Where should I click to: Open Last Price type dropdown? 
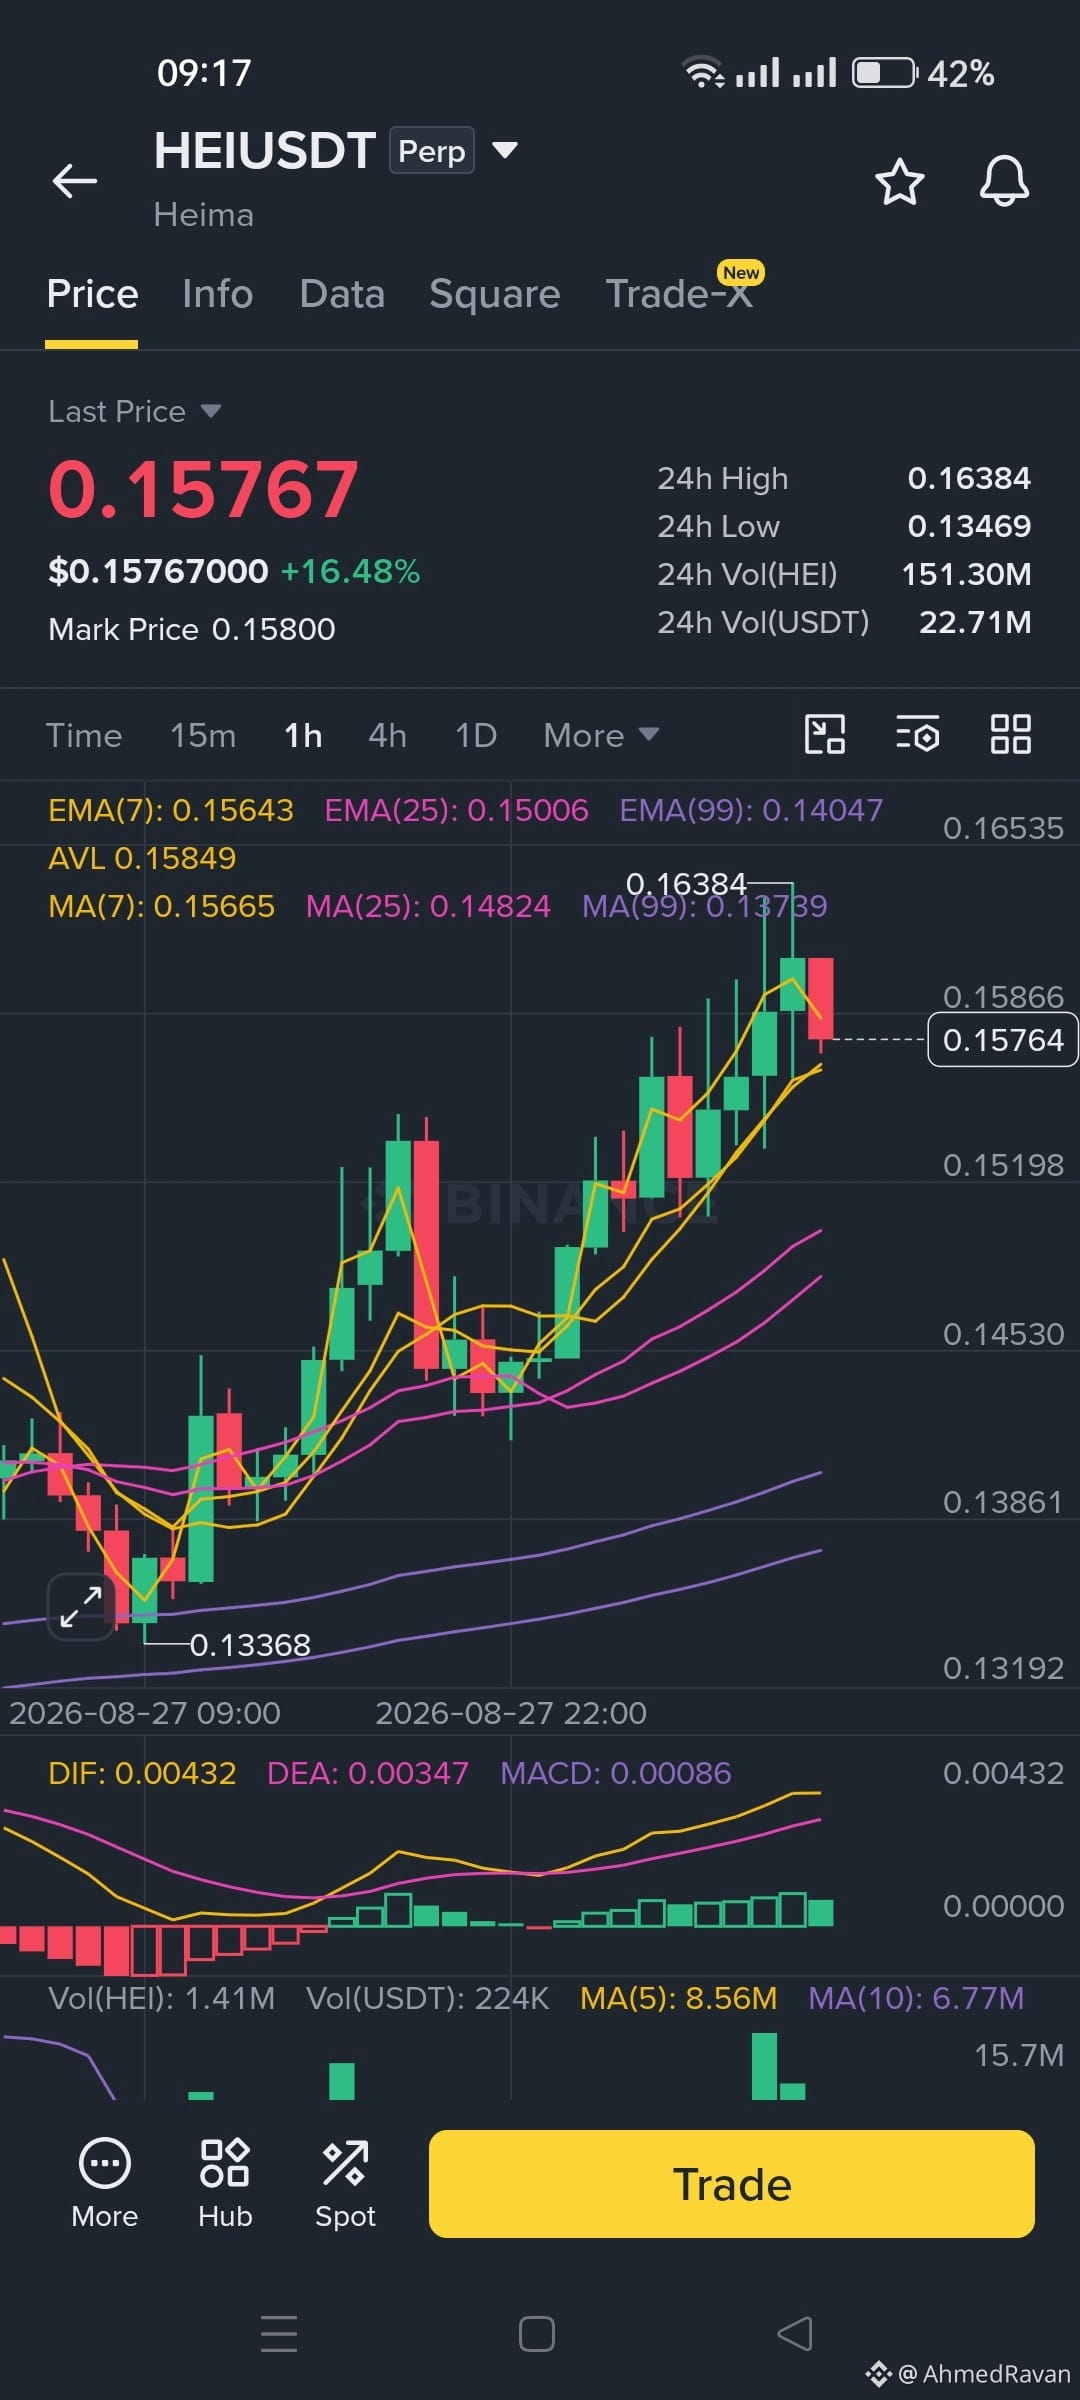coord(134,411)
